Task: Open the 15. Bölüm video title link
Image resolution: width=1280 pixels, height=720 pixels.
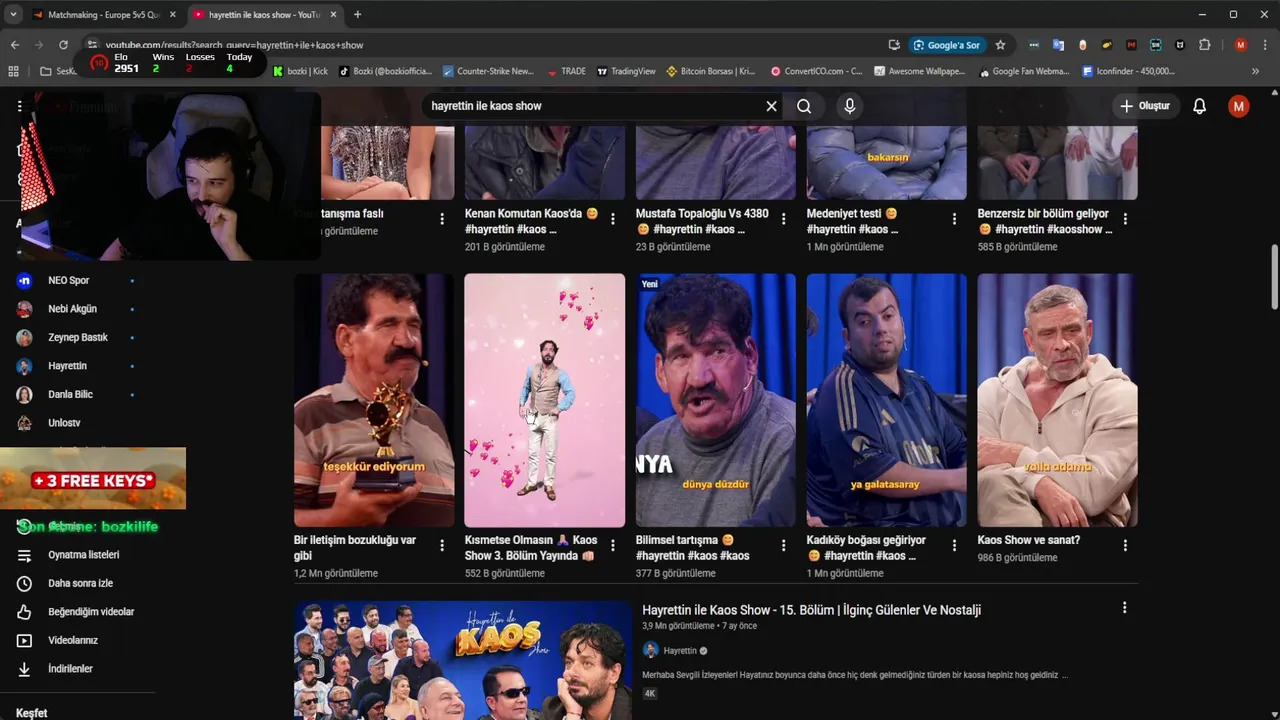Action: pyautogui.click(x=811, y=610)
